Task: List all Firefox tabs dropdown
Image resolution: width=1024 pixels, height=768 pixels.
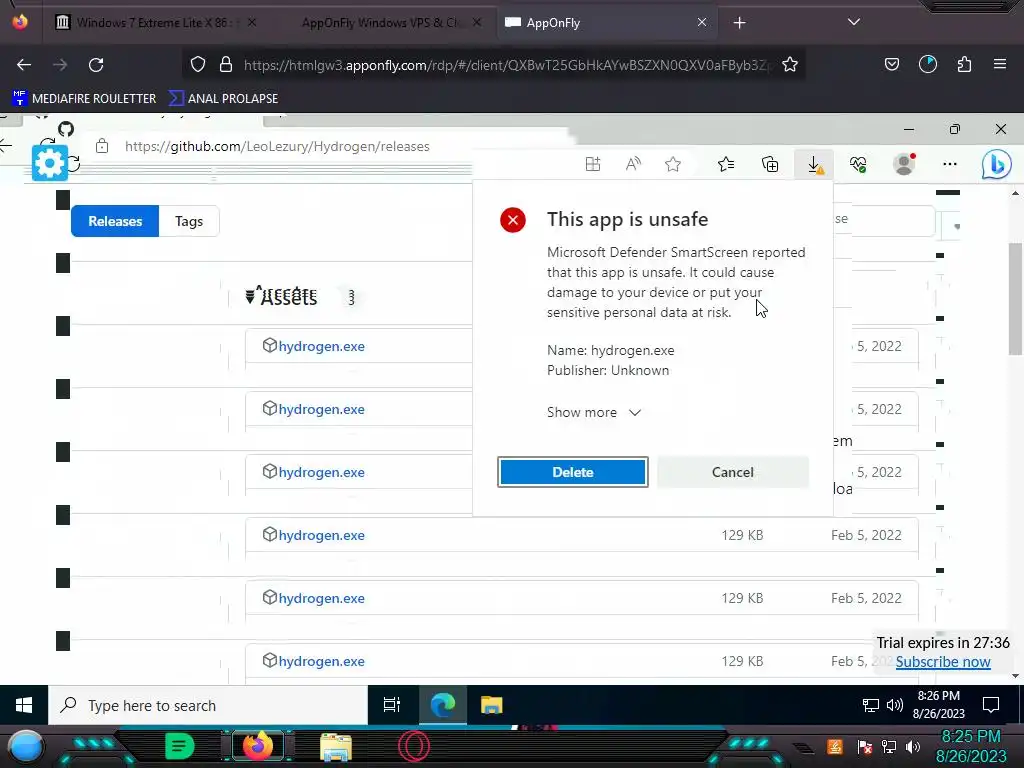Action: (854, 22)
